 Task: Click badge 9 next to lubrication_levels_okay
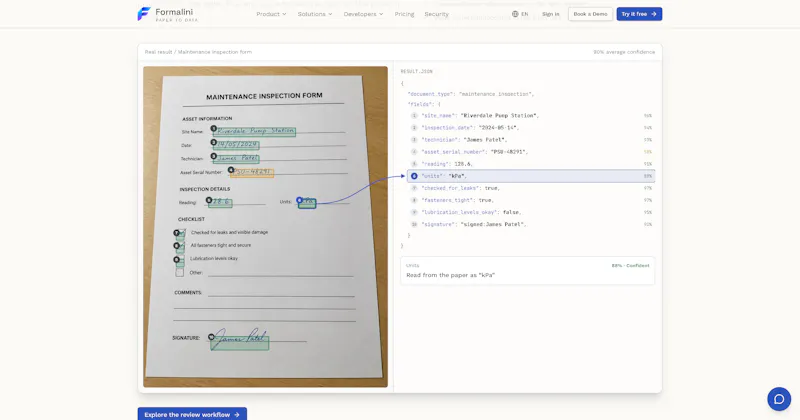tap(414, 212)
